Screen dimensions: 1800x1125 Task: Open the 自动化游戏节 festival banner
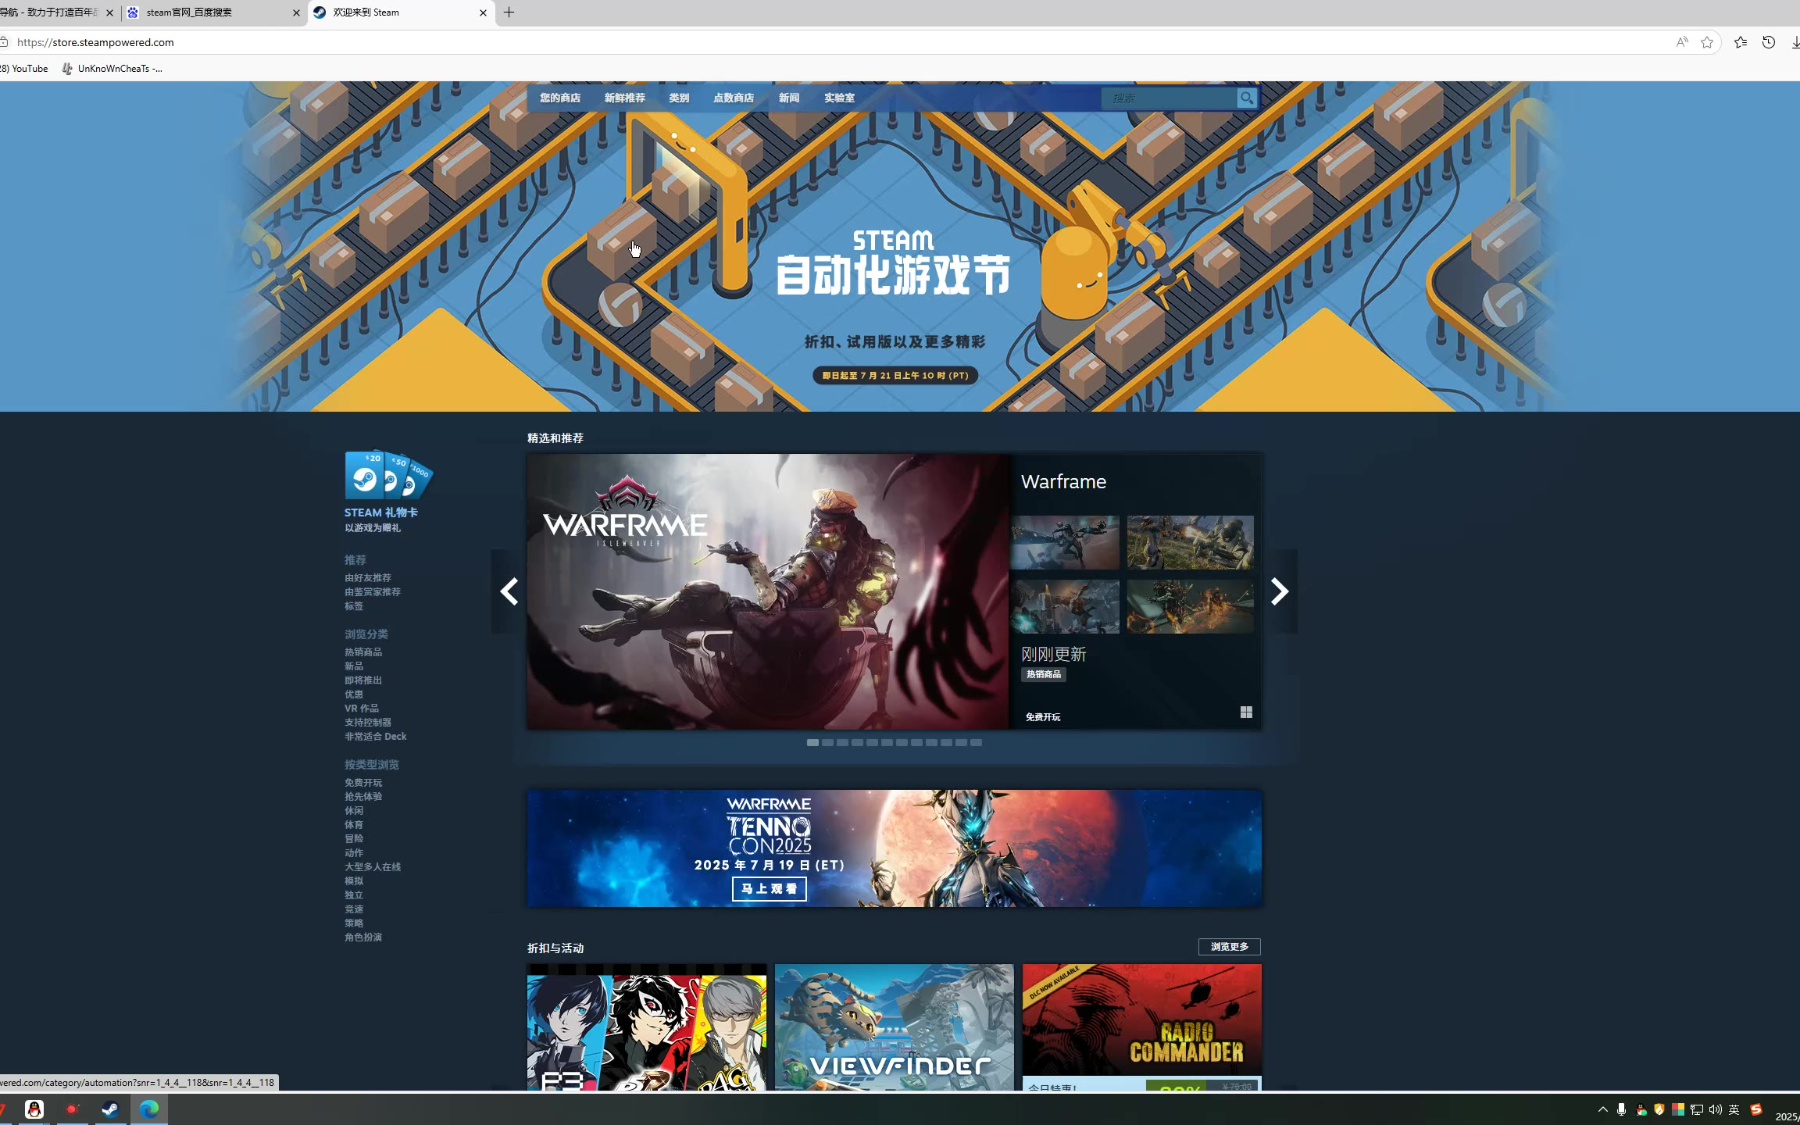(893, 263)
